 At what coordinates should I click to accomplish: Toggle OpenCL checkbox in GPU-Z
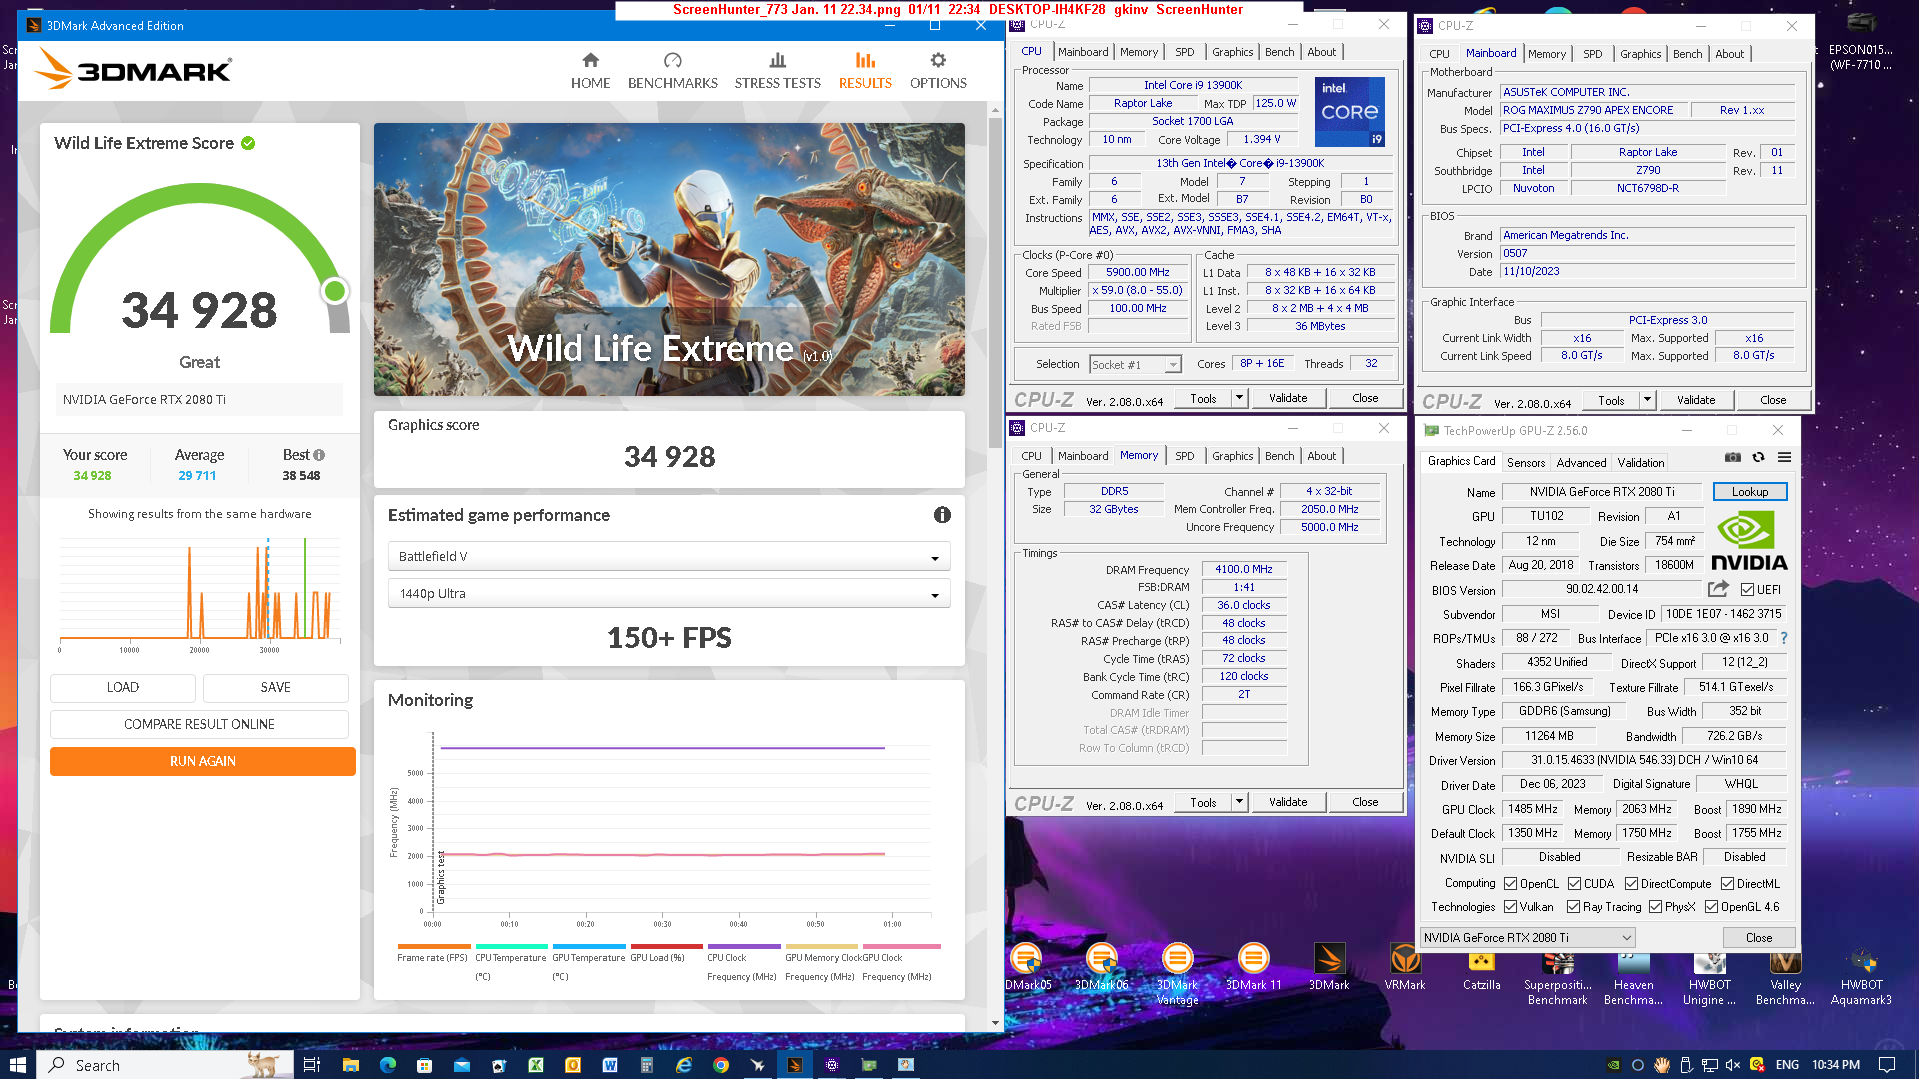click(x=1511, y=884)
